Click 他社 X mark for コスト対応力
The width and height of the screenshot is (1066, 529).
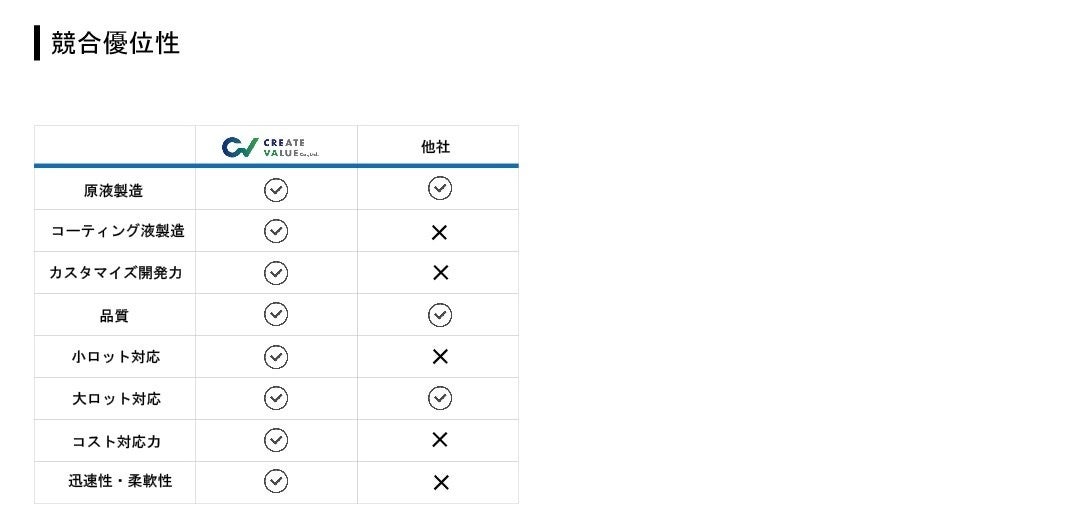439,440
